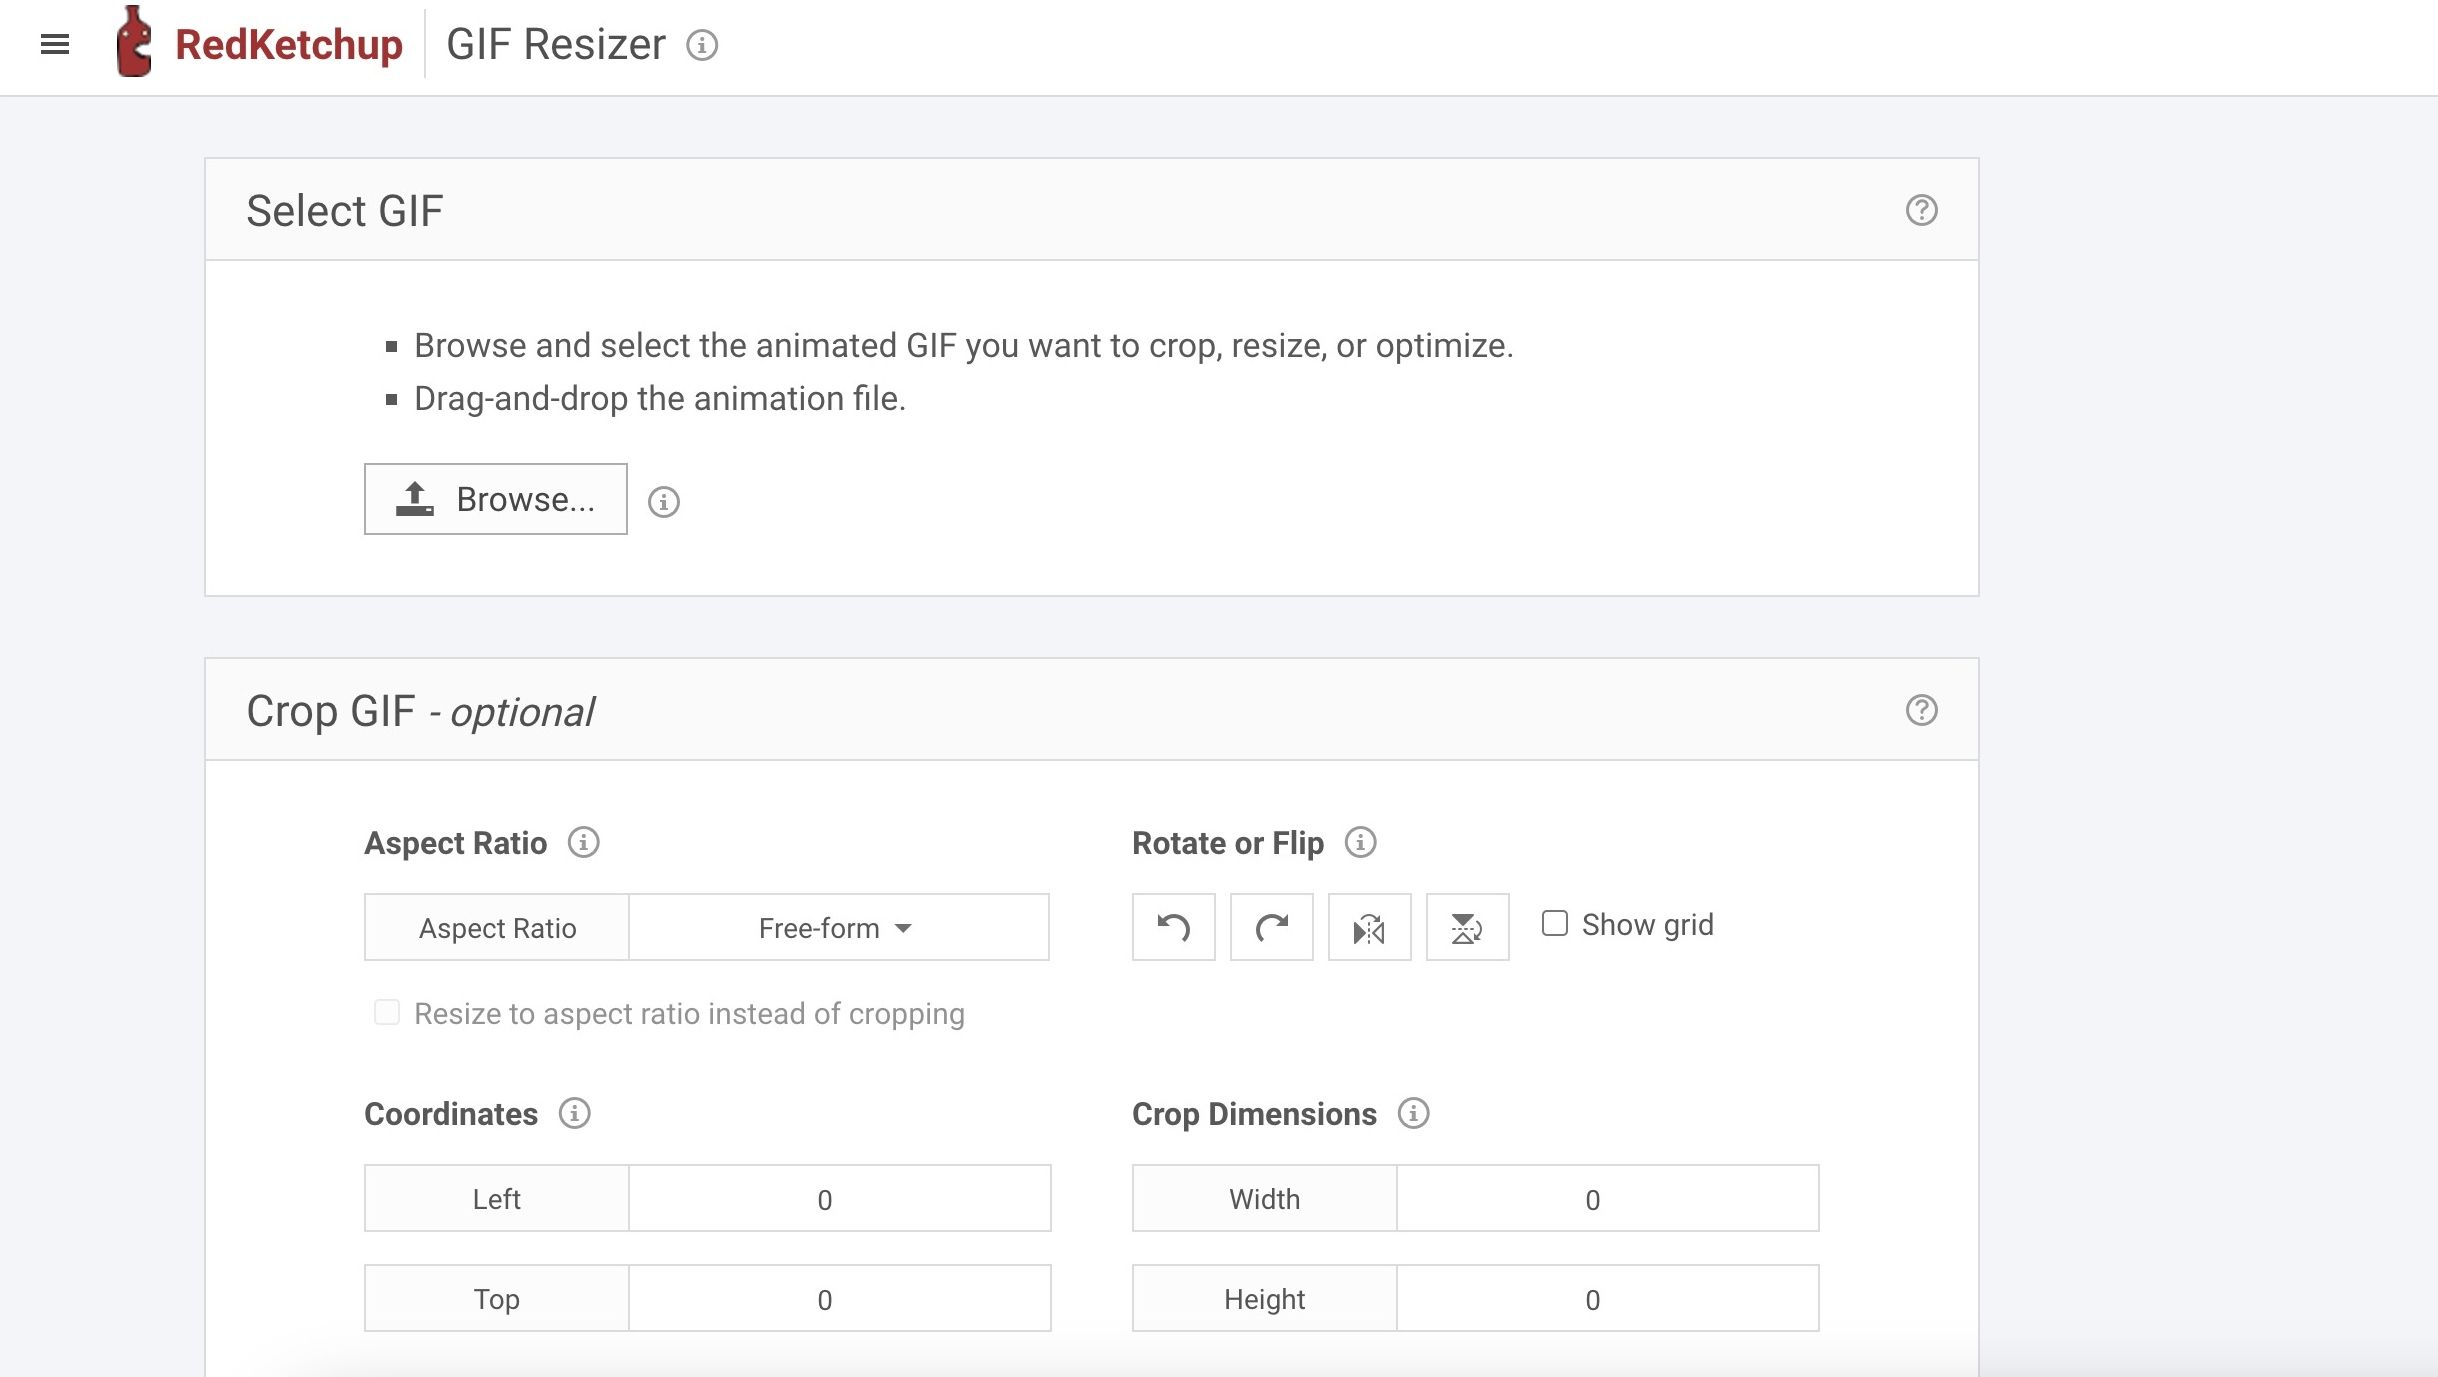Open the hamburger navigation menu
2438x1377 pixels.
click(x=55, y=44)
